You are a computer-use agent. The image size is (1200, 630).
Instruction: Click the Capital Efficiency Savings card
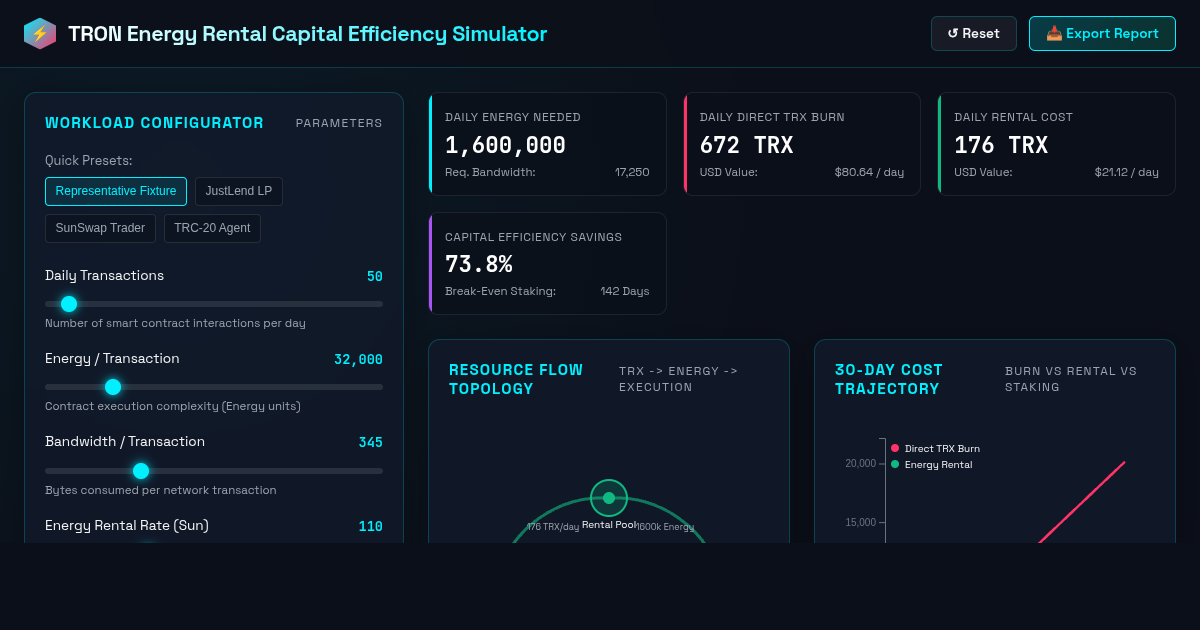pos(547,264)
